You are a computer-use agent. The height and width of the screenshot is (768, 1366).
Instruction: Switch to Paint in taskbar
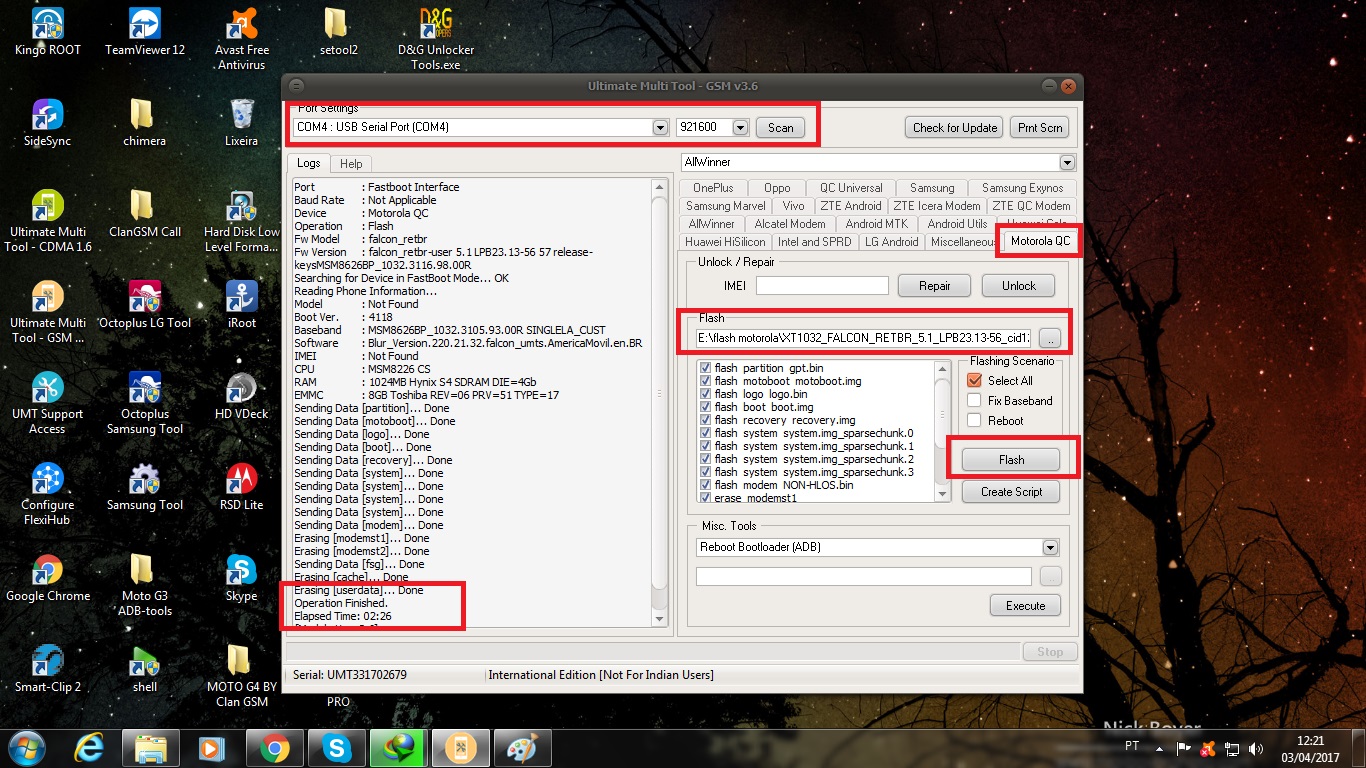point(522,747)
